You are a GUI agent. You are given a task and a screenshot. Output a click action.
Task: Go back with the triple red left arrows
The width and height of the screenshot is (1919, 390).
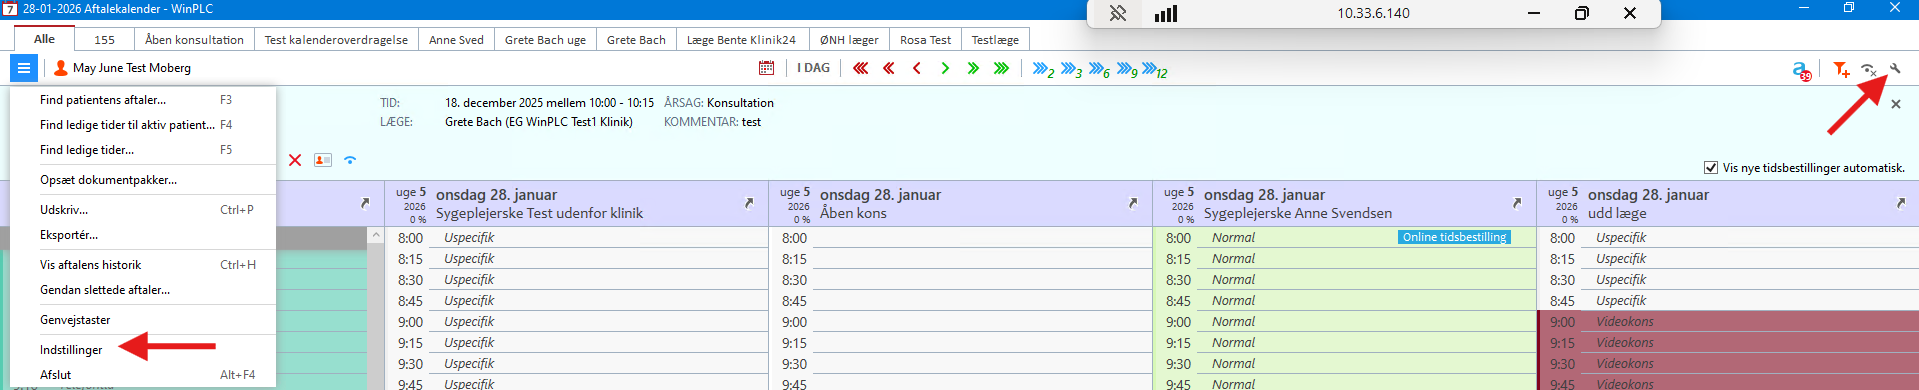click(x=860, y=68)
